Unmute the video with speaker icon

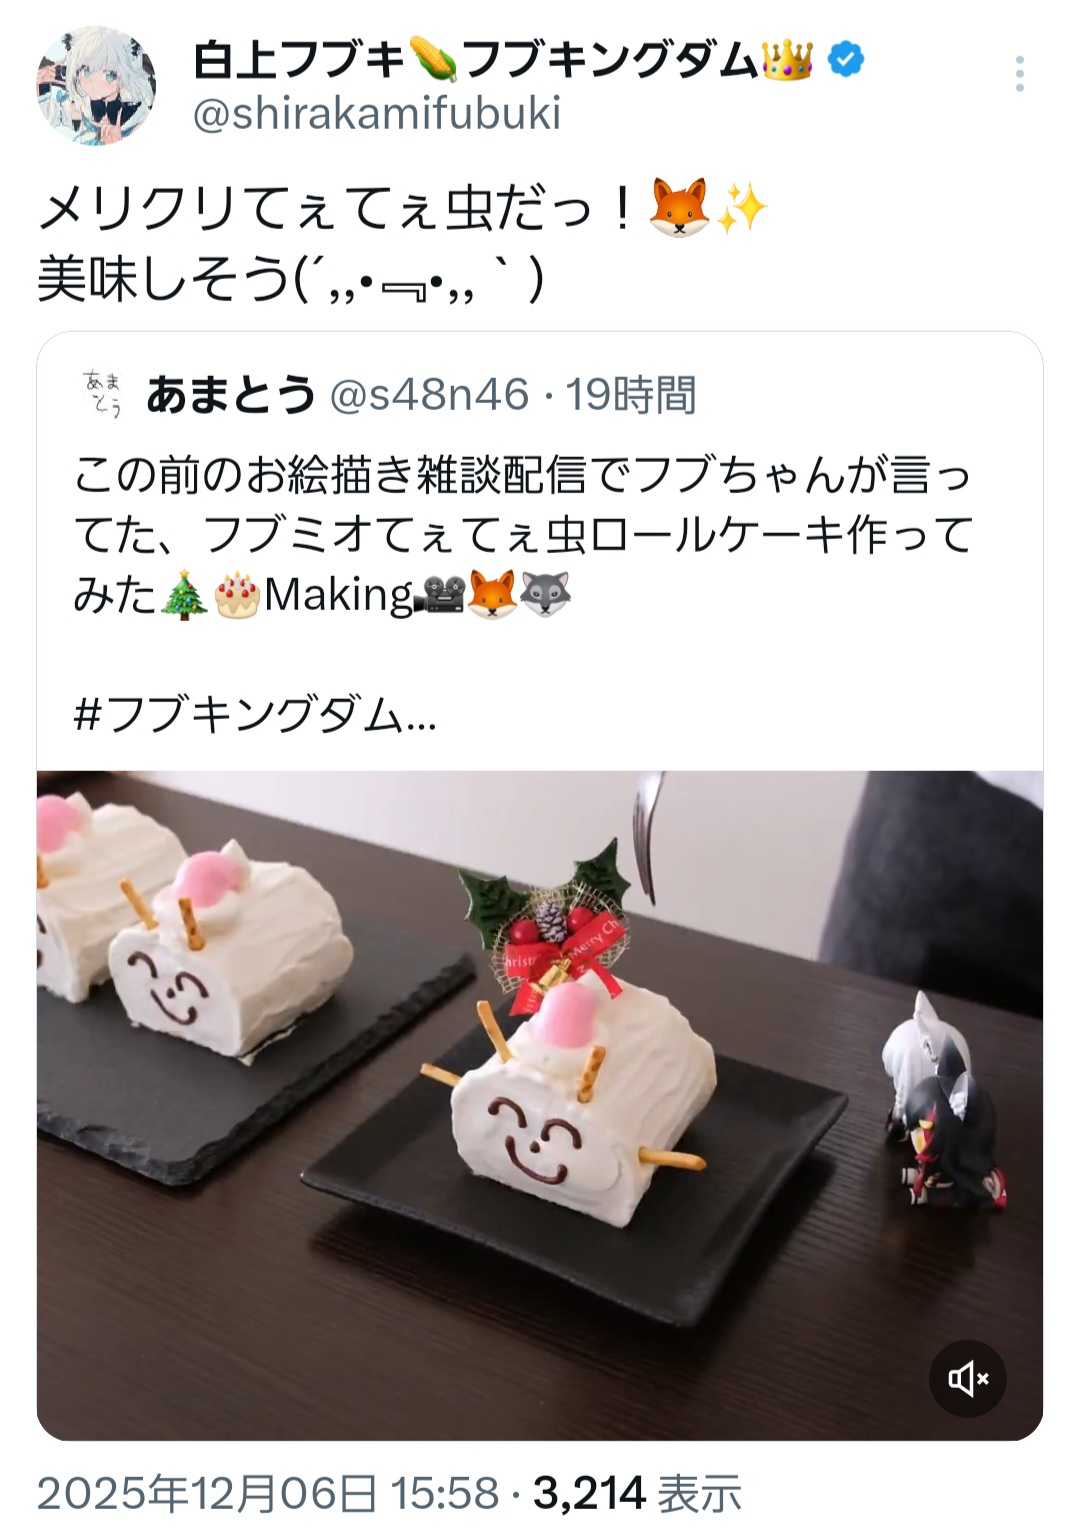968,1379
